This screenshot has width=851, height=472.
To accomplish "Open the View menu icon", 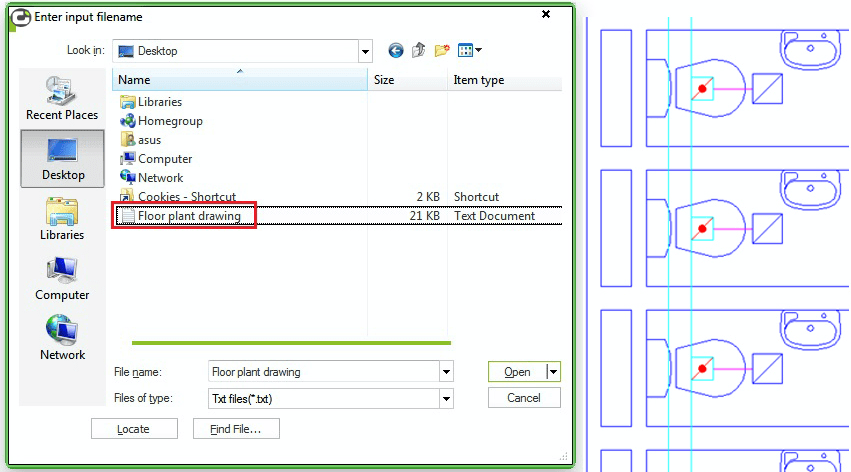I will coord(469,50).
